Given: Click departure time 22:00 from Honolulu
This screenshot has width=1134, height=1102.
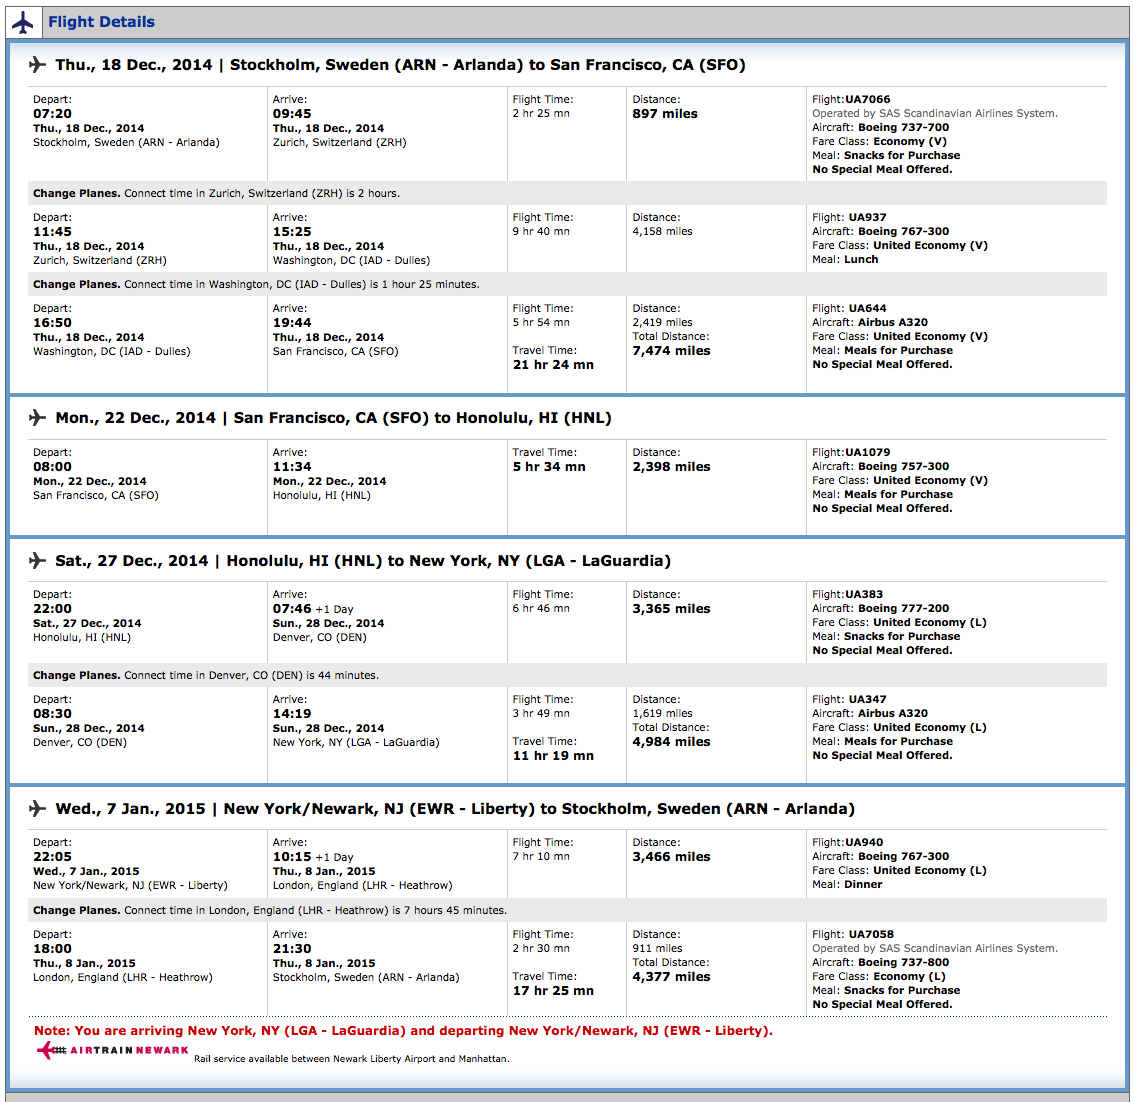Looking at the screenshot, I should [x=52, y=608].
